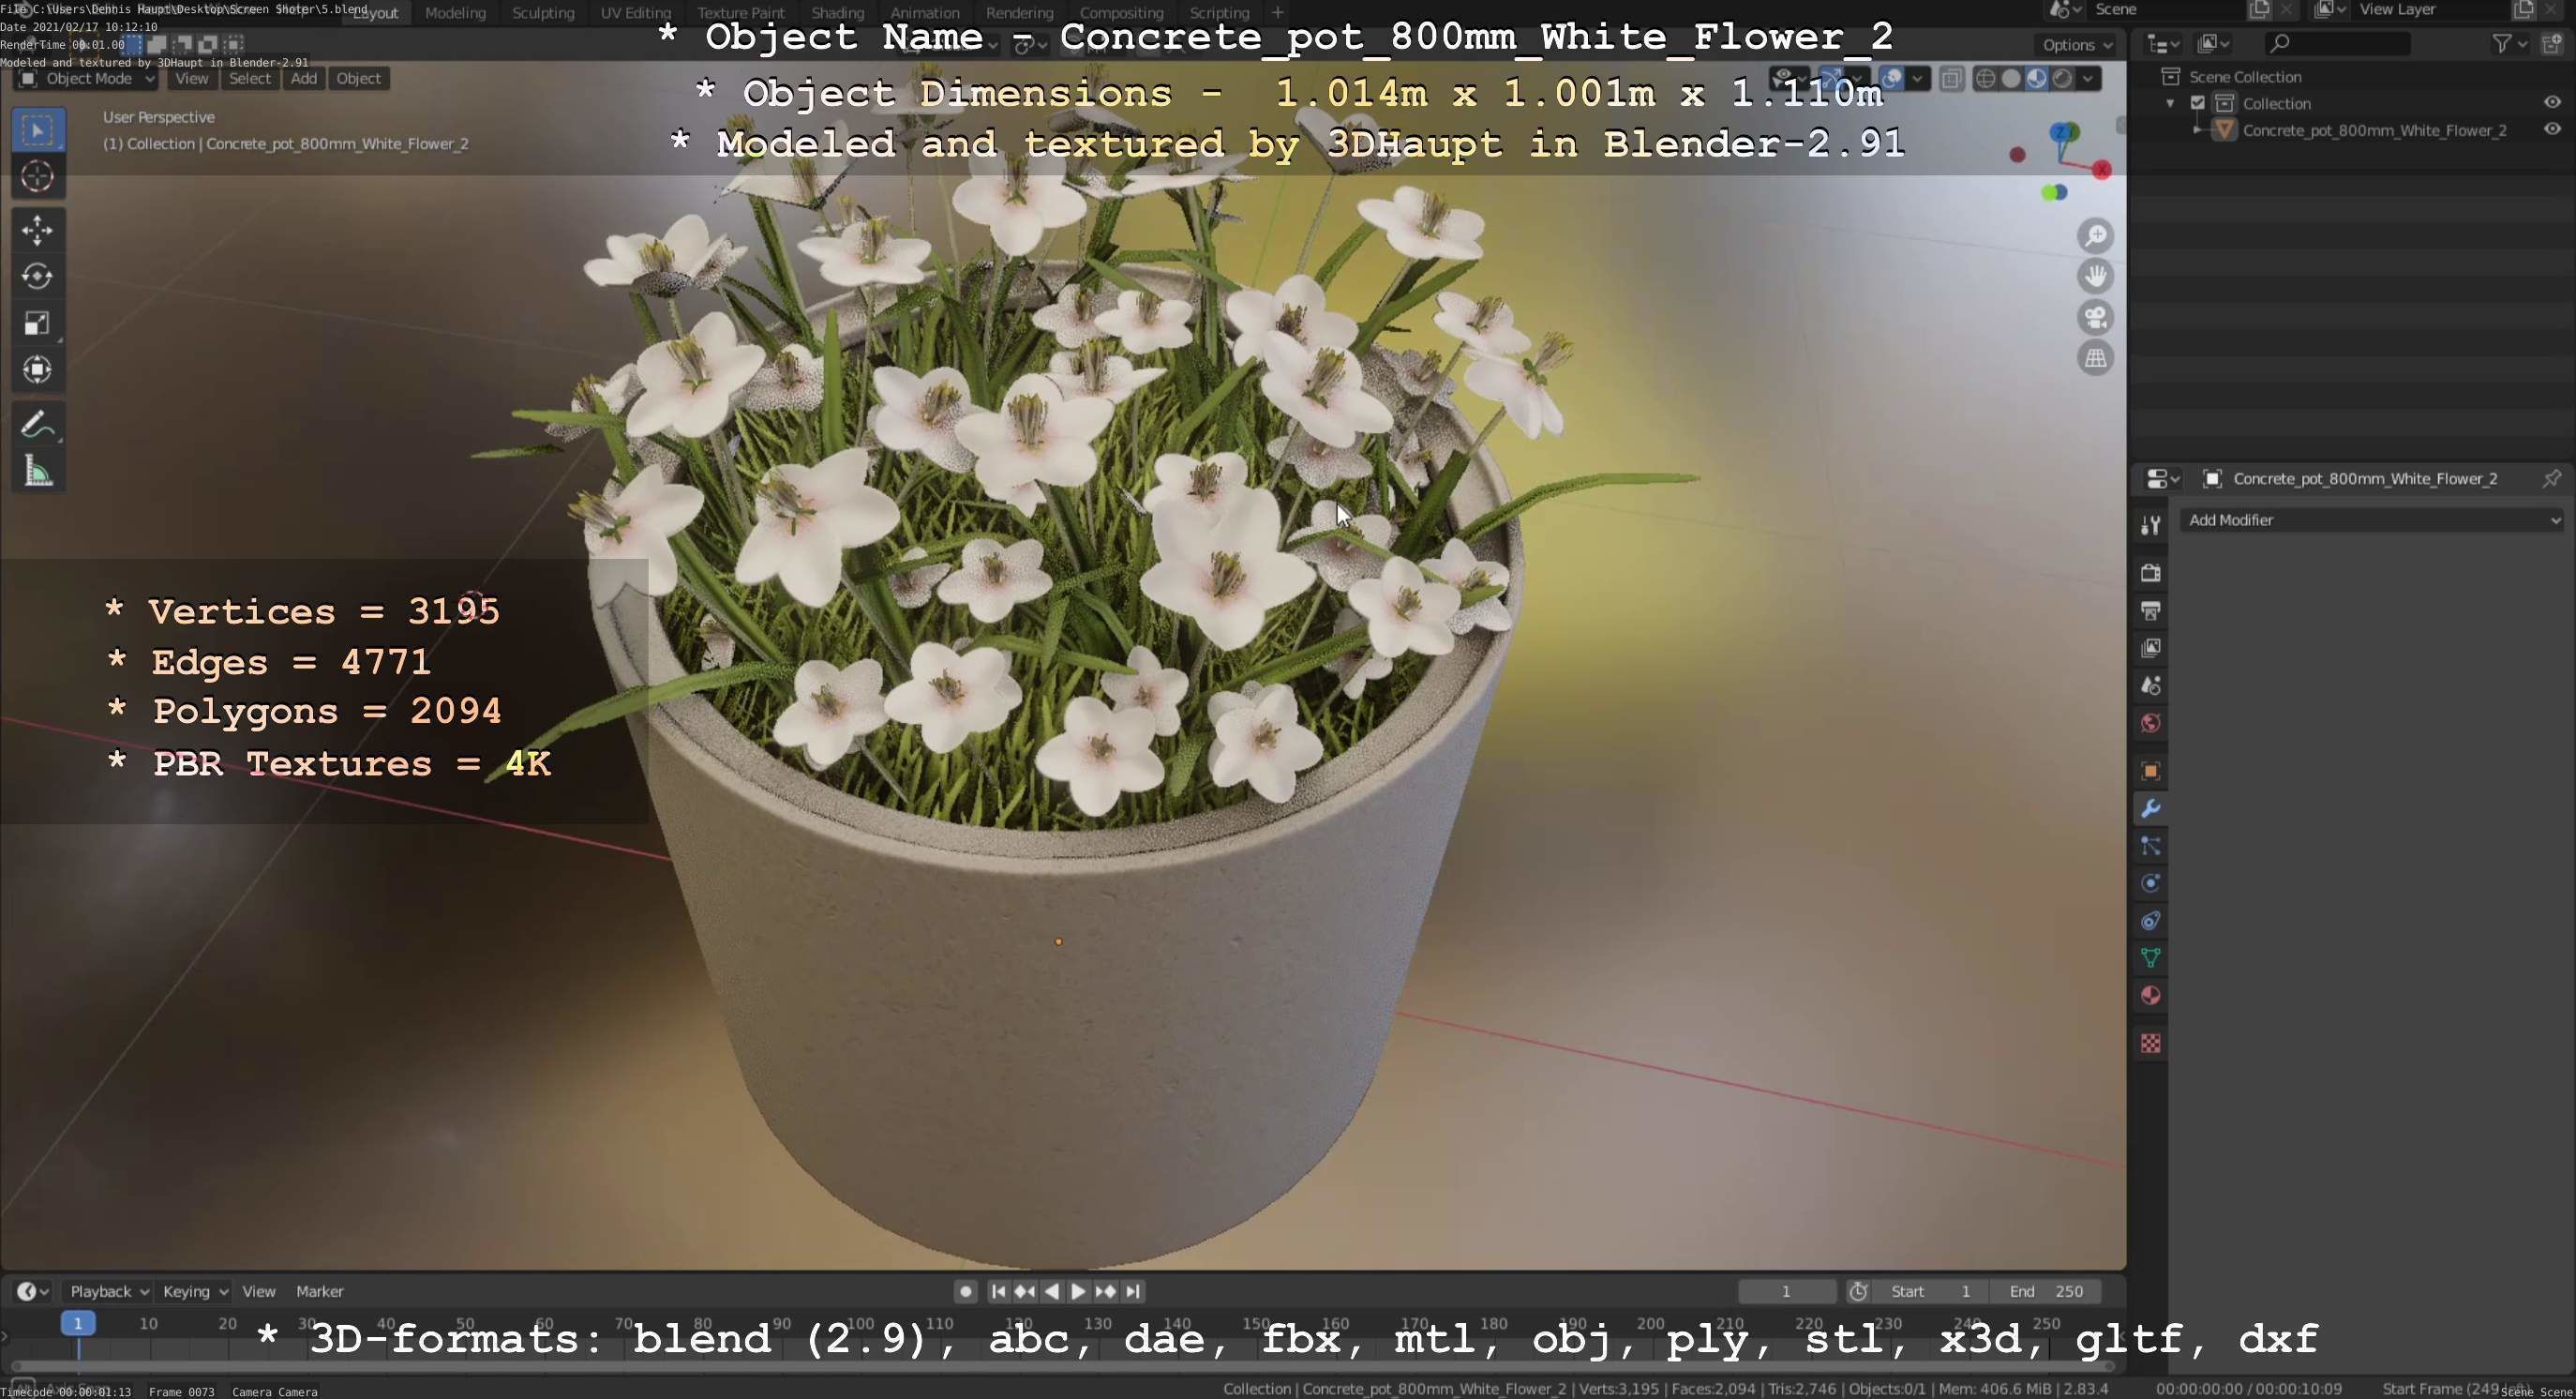
Task: Switch to the Modeling workspace tab
Action: click(455, 13)
